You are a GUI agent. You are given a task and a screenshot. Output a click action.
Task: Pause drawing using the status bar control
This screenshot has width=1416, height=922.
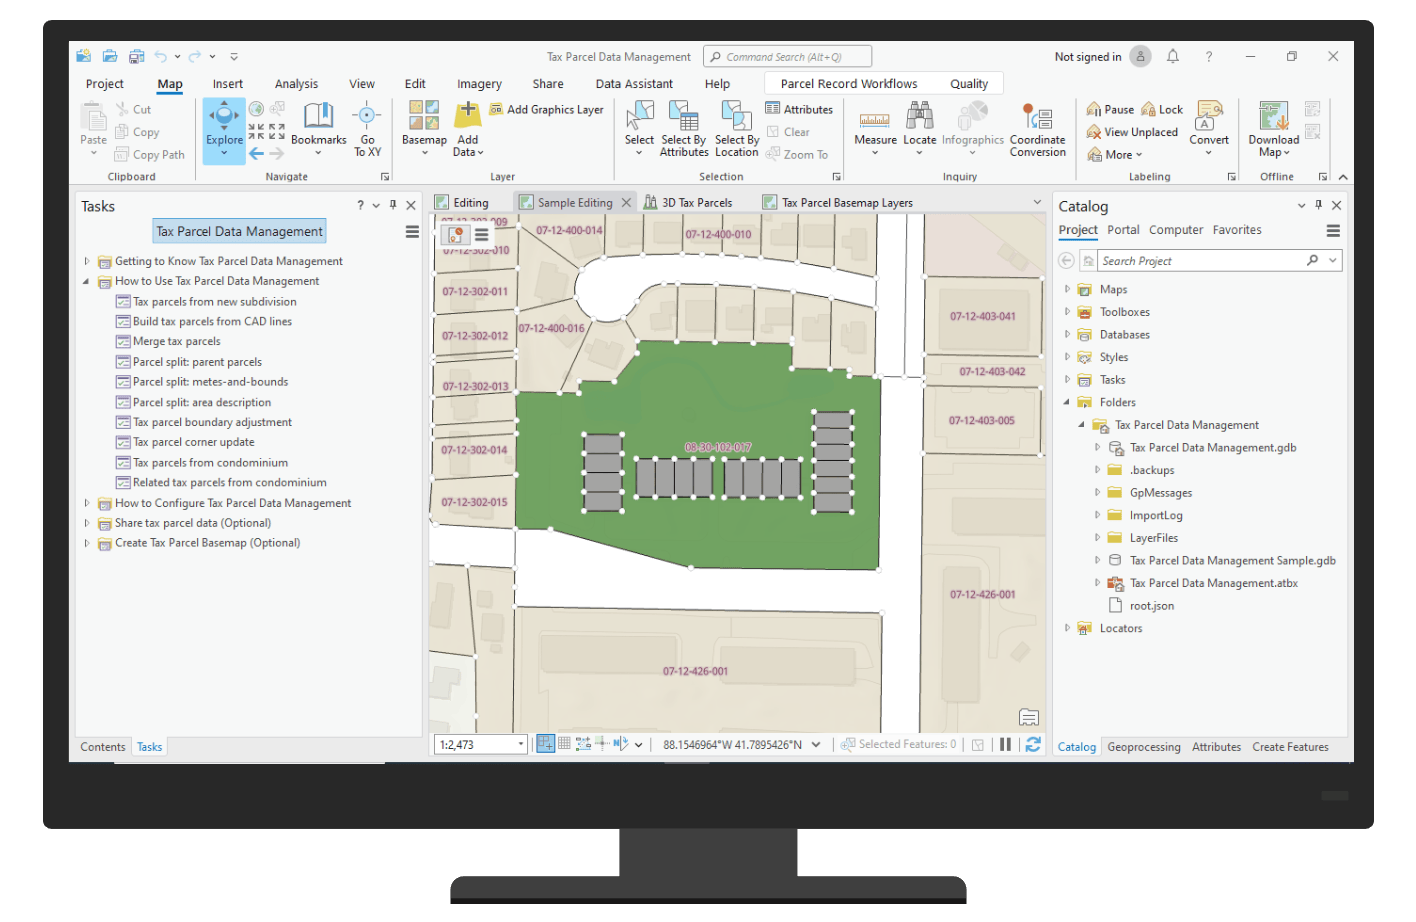pos(1005,744)
